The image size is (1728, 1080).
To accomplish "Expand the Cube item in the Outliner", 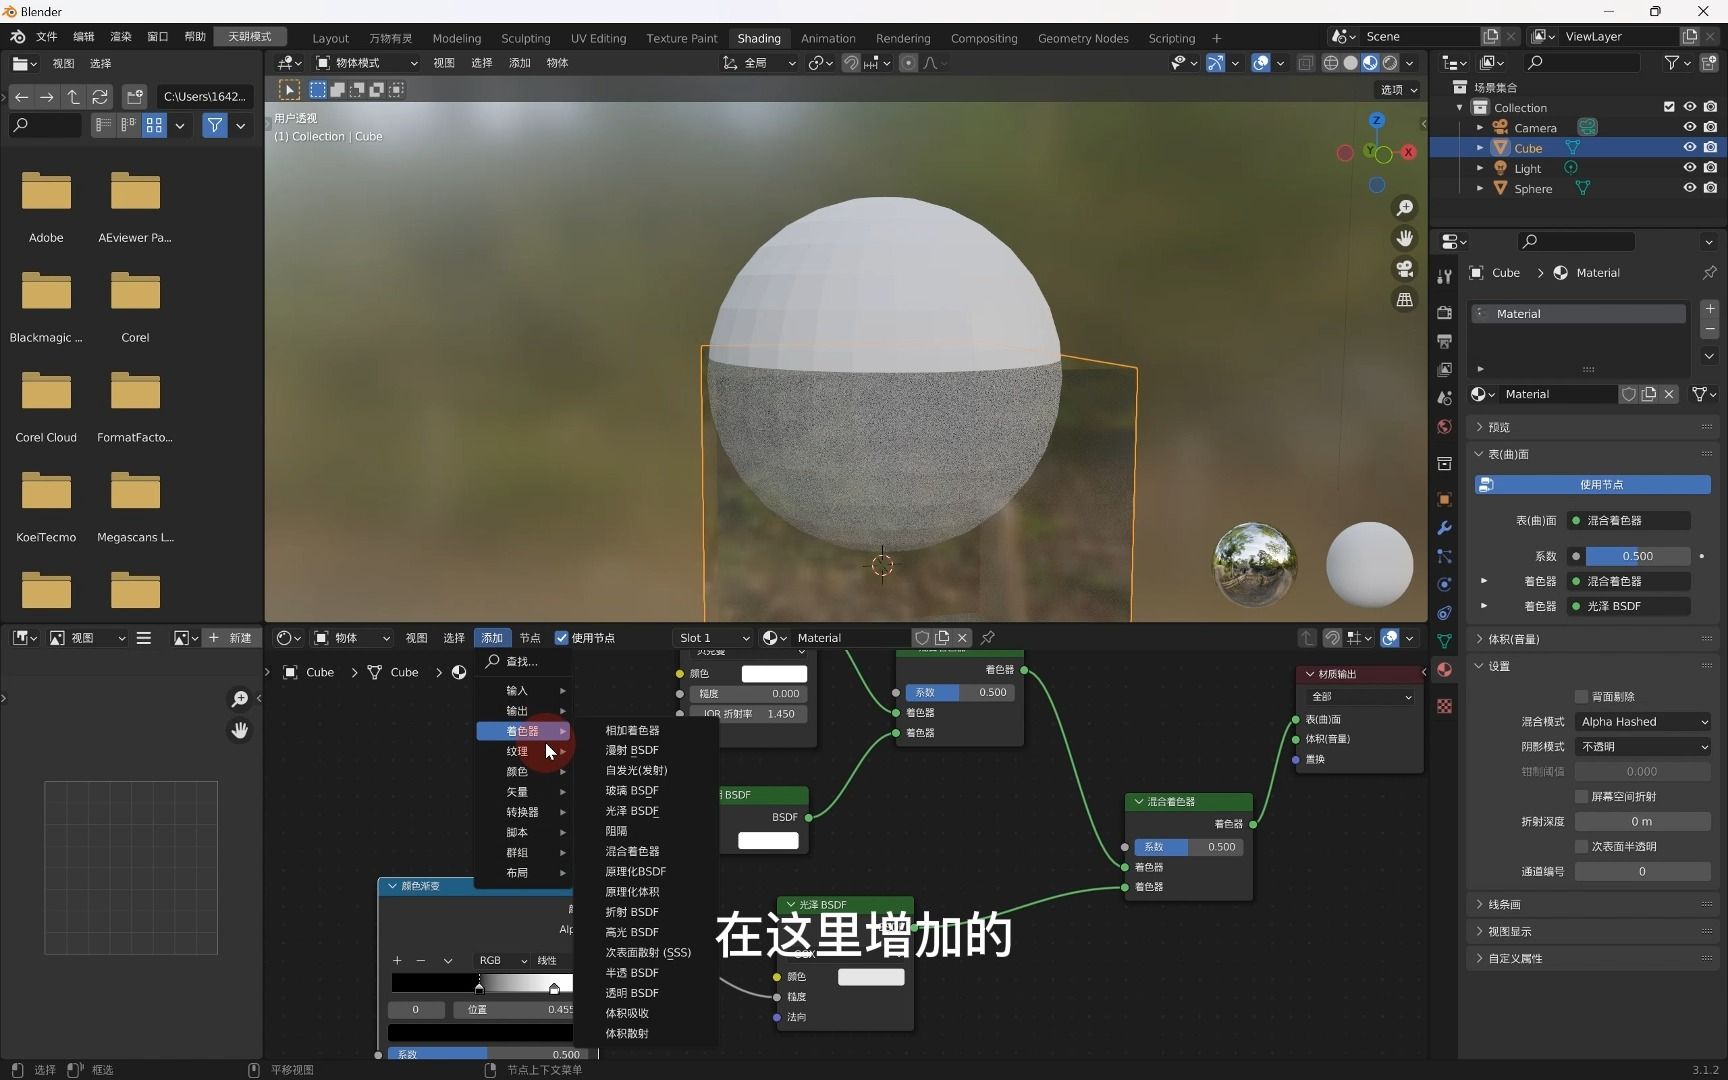I will coord(1481,147).
